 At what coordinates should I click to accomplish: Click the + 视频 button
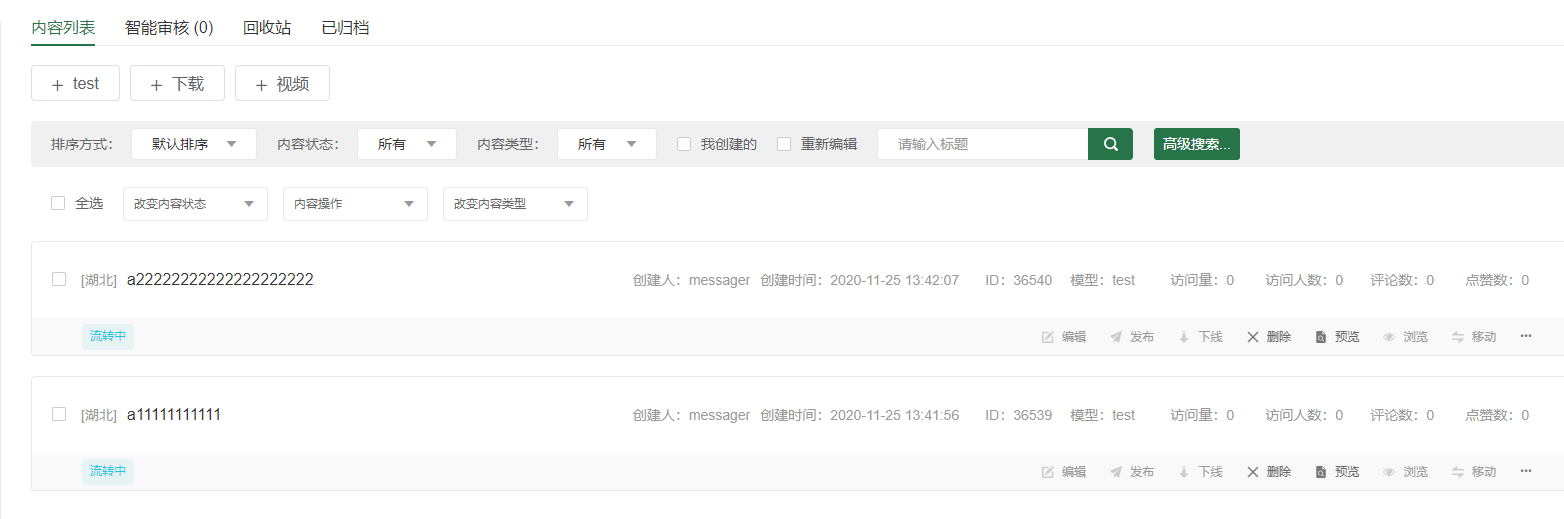click(282, 84)
